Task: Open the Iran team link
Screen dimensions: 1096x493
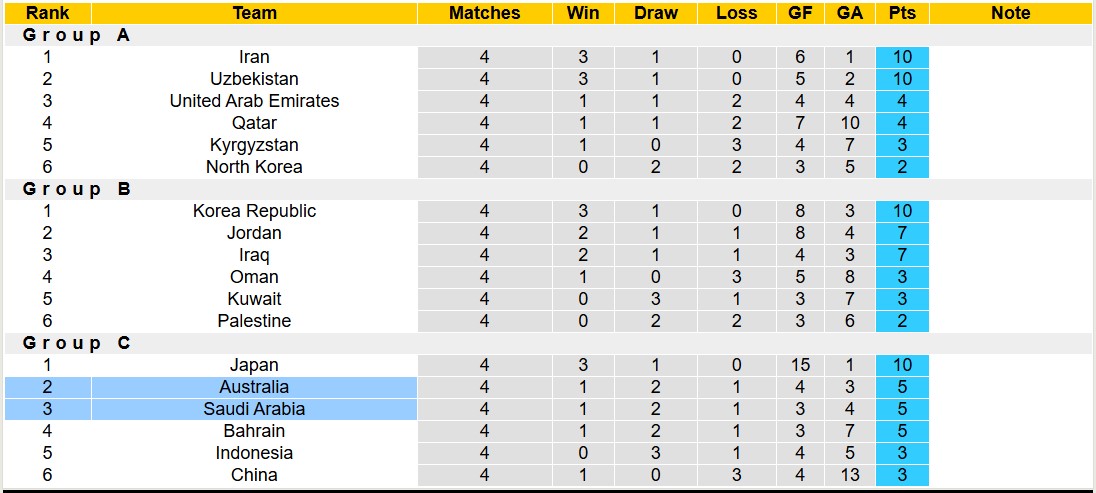Action: [x=254, y=57]
